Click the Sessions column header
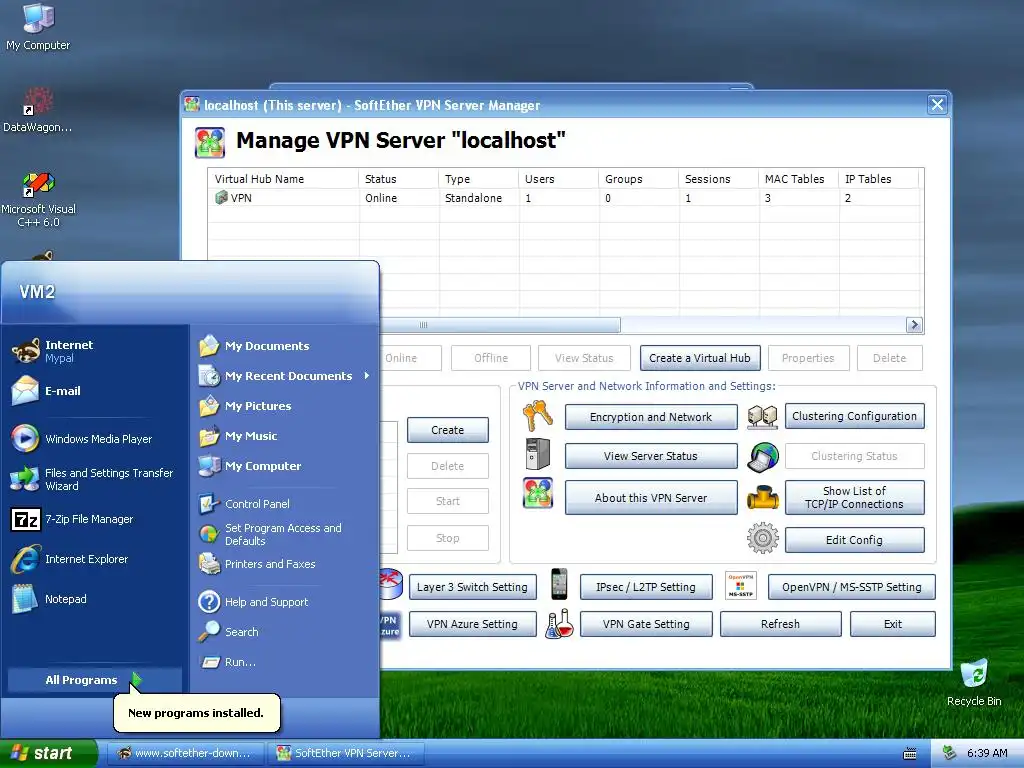Image resolution: width=1024 pixels, height=768 pixels. [x=718, y=179]
